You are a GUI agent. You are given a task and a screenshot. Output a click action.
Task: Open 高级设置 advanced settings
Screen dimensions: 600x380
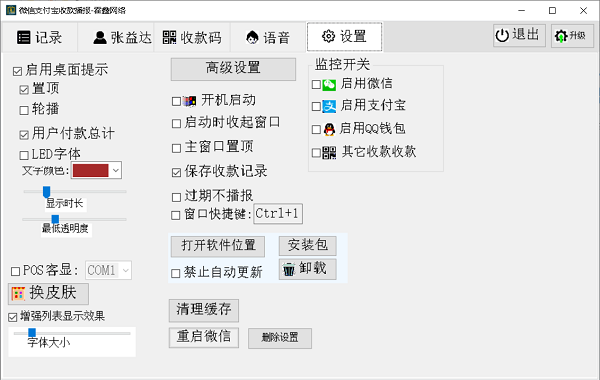coord(233,69)
